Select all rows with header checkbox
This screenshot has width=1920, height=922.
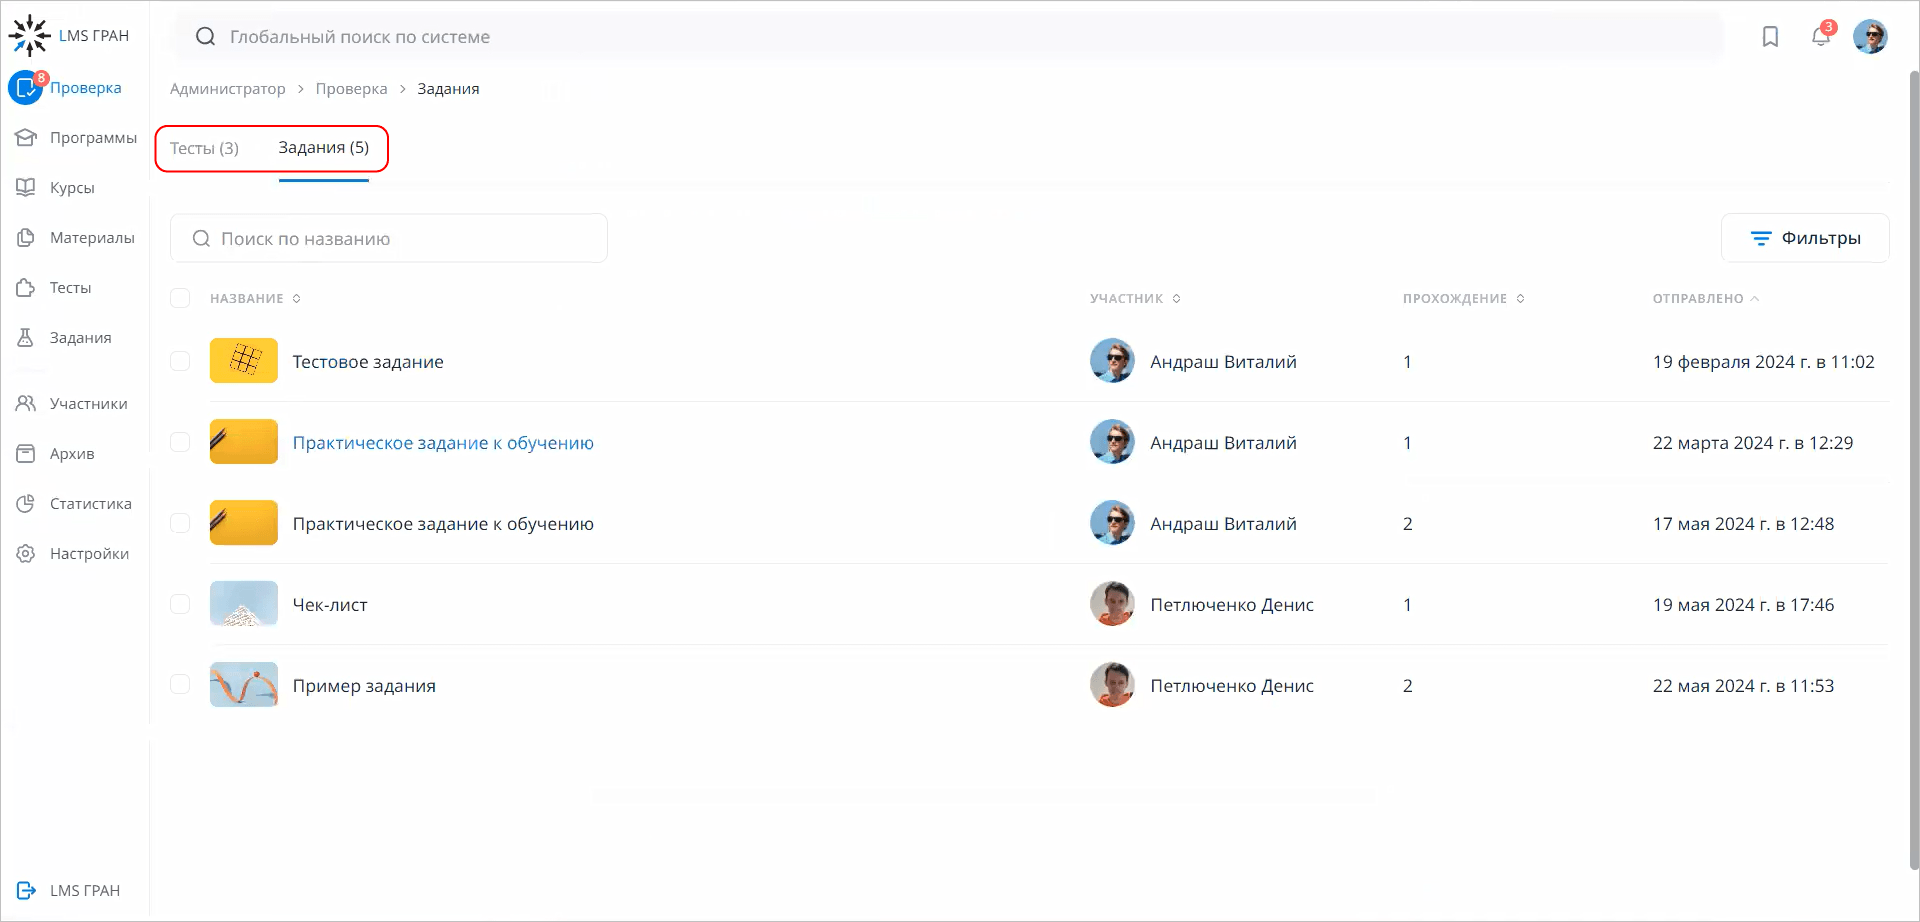pos(180,298)
